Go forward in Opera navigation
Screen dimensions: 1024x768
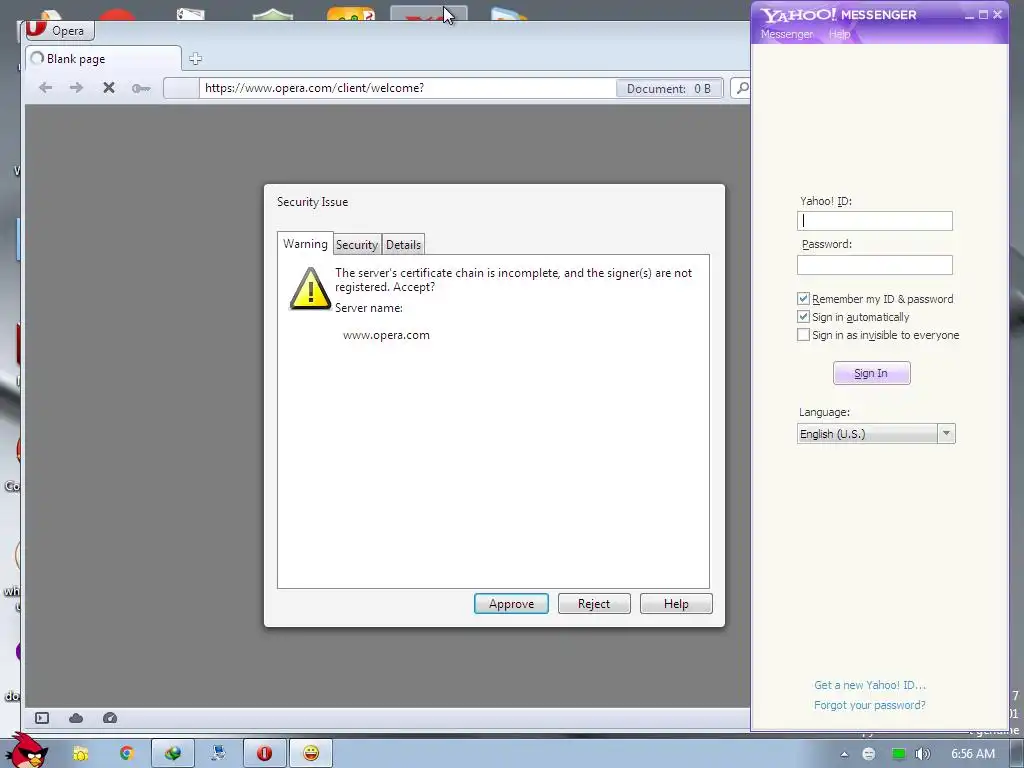[x=76, y=88]
